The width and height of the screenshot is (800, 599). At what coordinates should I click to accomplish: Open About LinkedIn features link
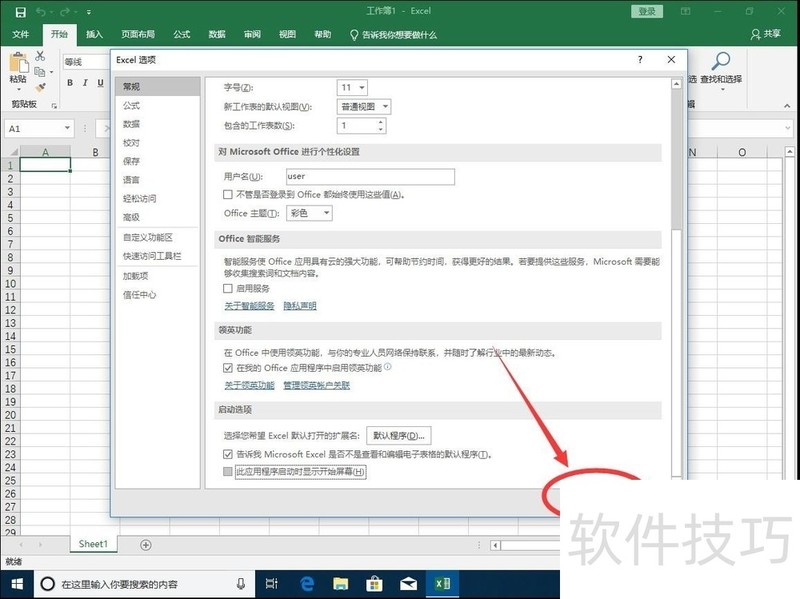[249, 385]
